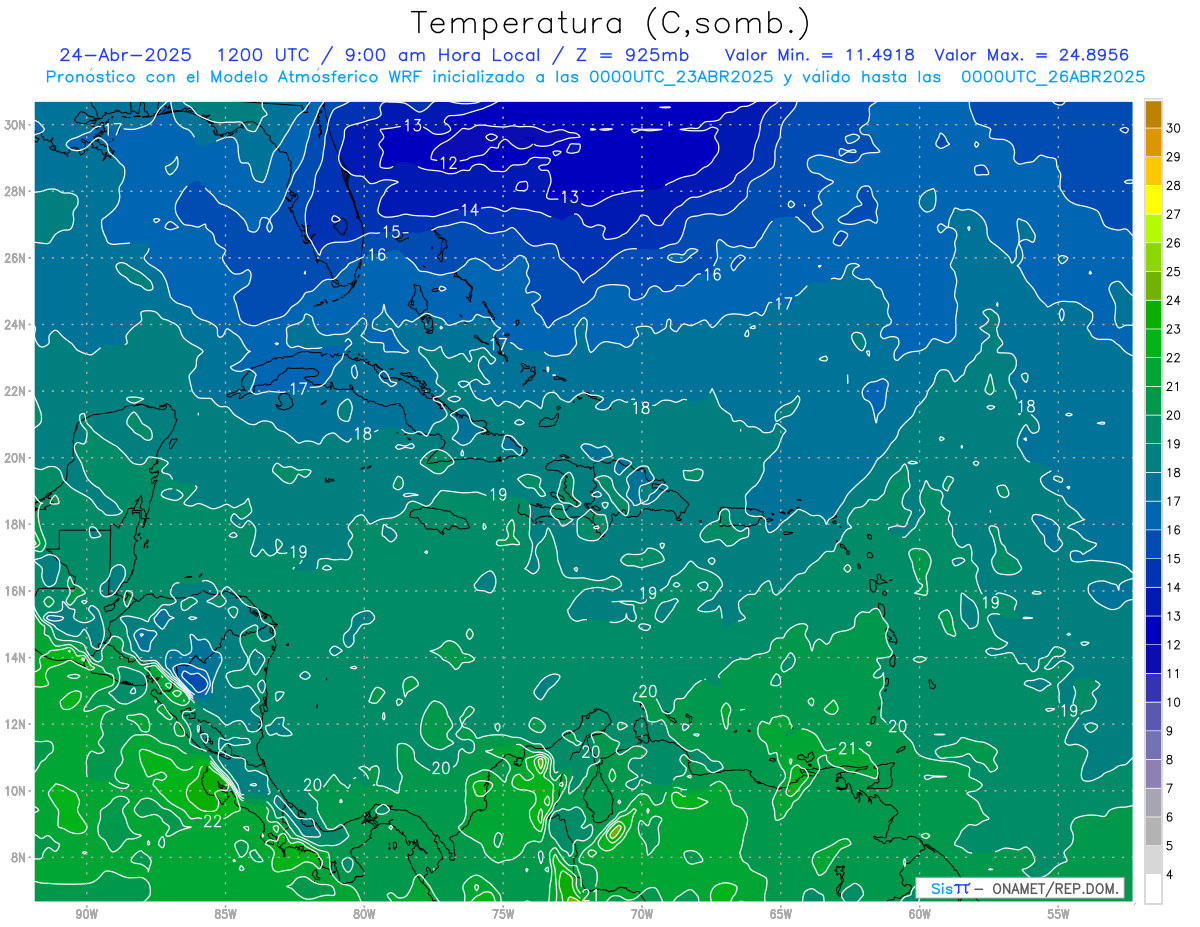Click the color scale label 16

click(x=1173, y=530)
